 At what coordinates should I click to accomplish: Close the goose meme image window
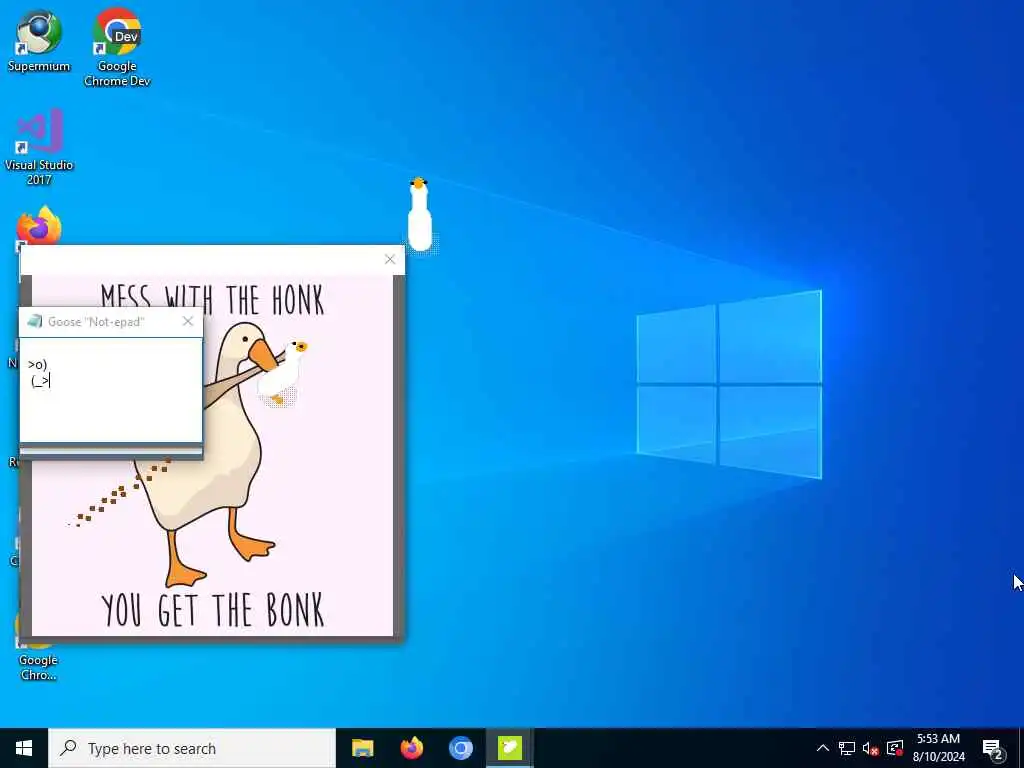(x=390, y=259)
